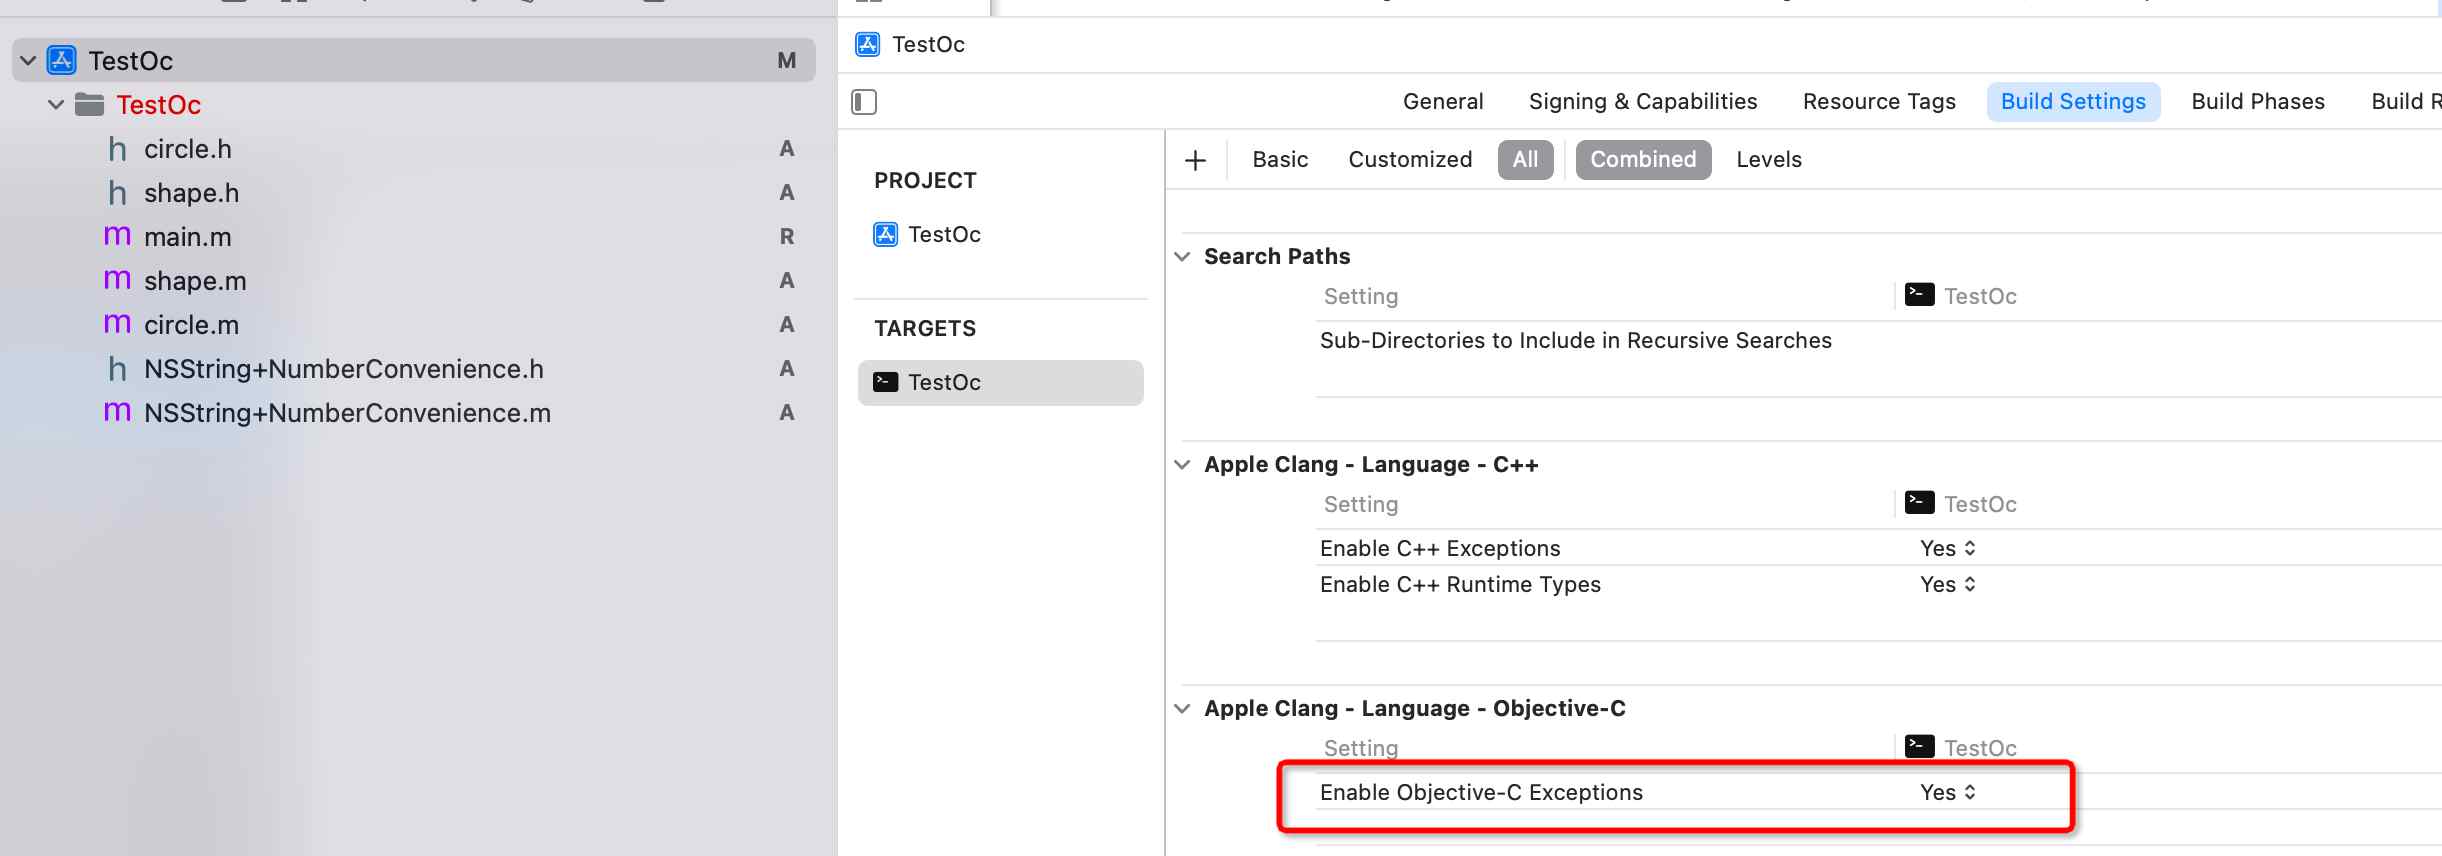
Task: Open the Signing & Capabilities tab
Action: pos(1642,102)
